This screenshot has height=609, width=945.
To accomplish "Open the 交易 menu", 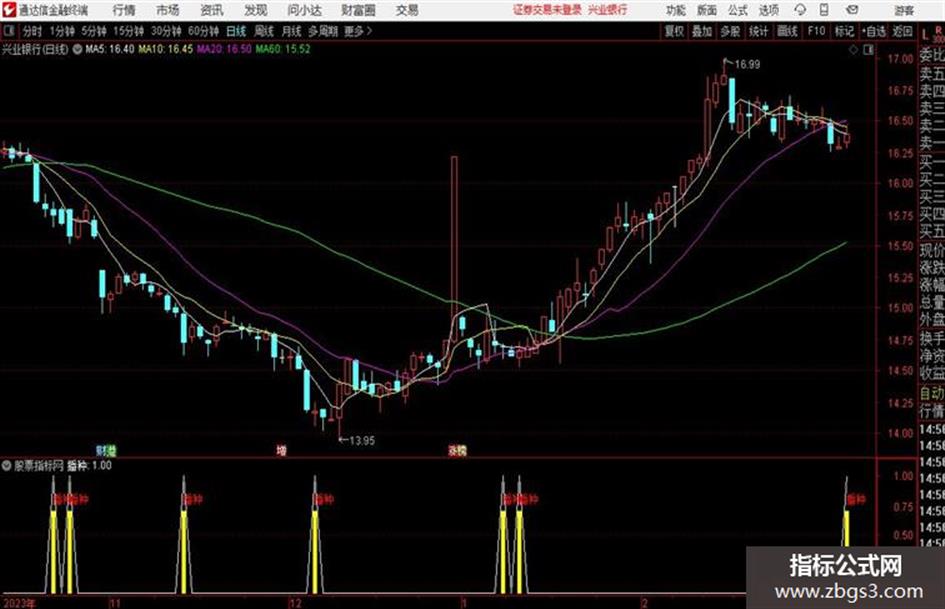I will pos(407,10).
